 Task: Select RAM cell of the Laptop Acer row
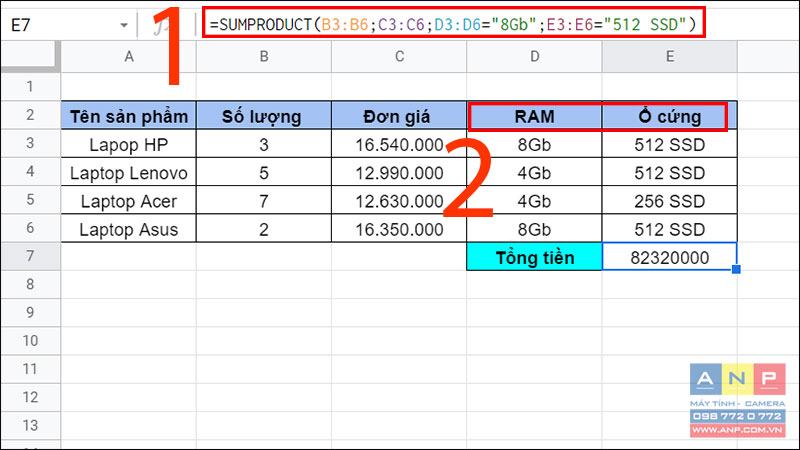tap(534, 200)
